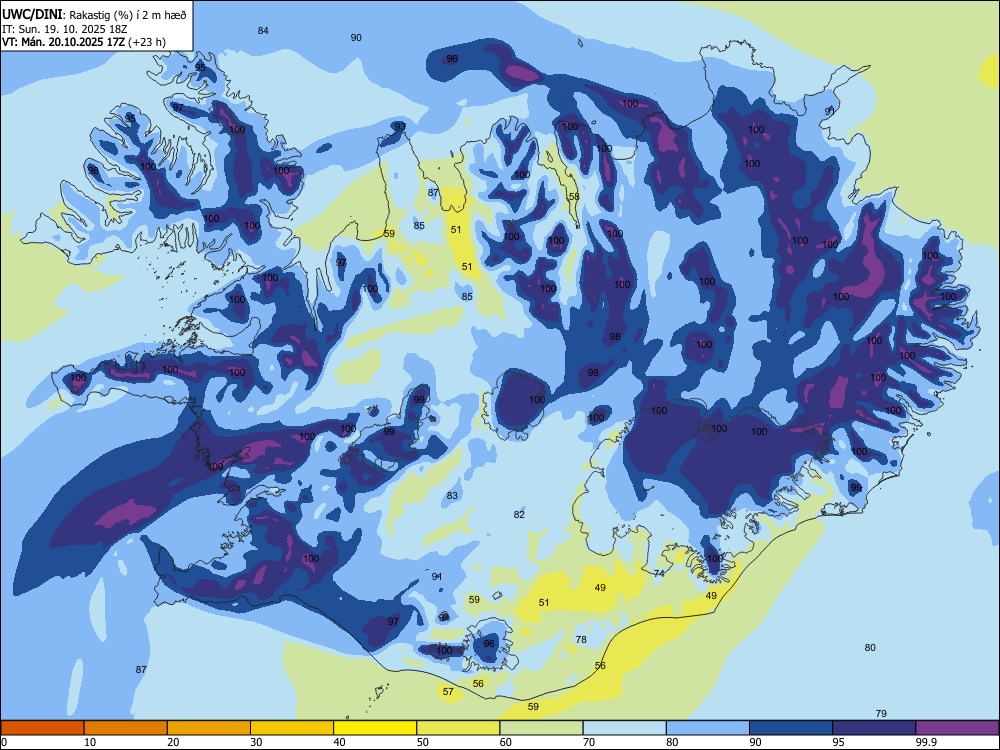This screenshot has width=1000, height=750.
Task: Click the 'Rakastig (%) í 2 m hæð' caption
Action: [x=128, y=15]
